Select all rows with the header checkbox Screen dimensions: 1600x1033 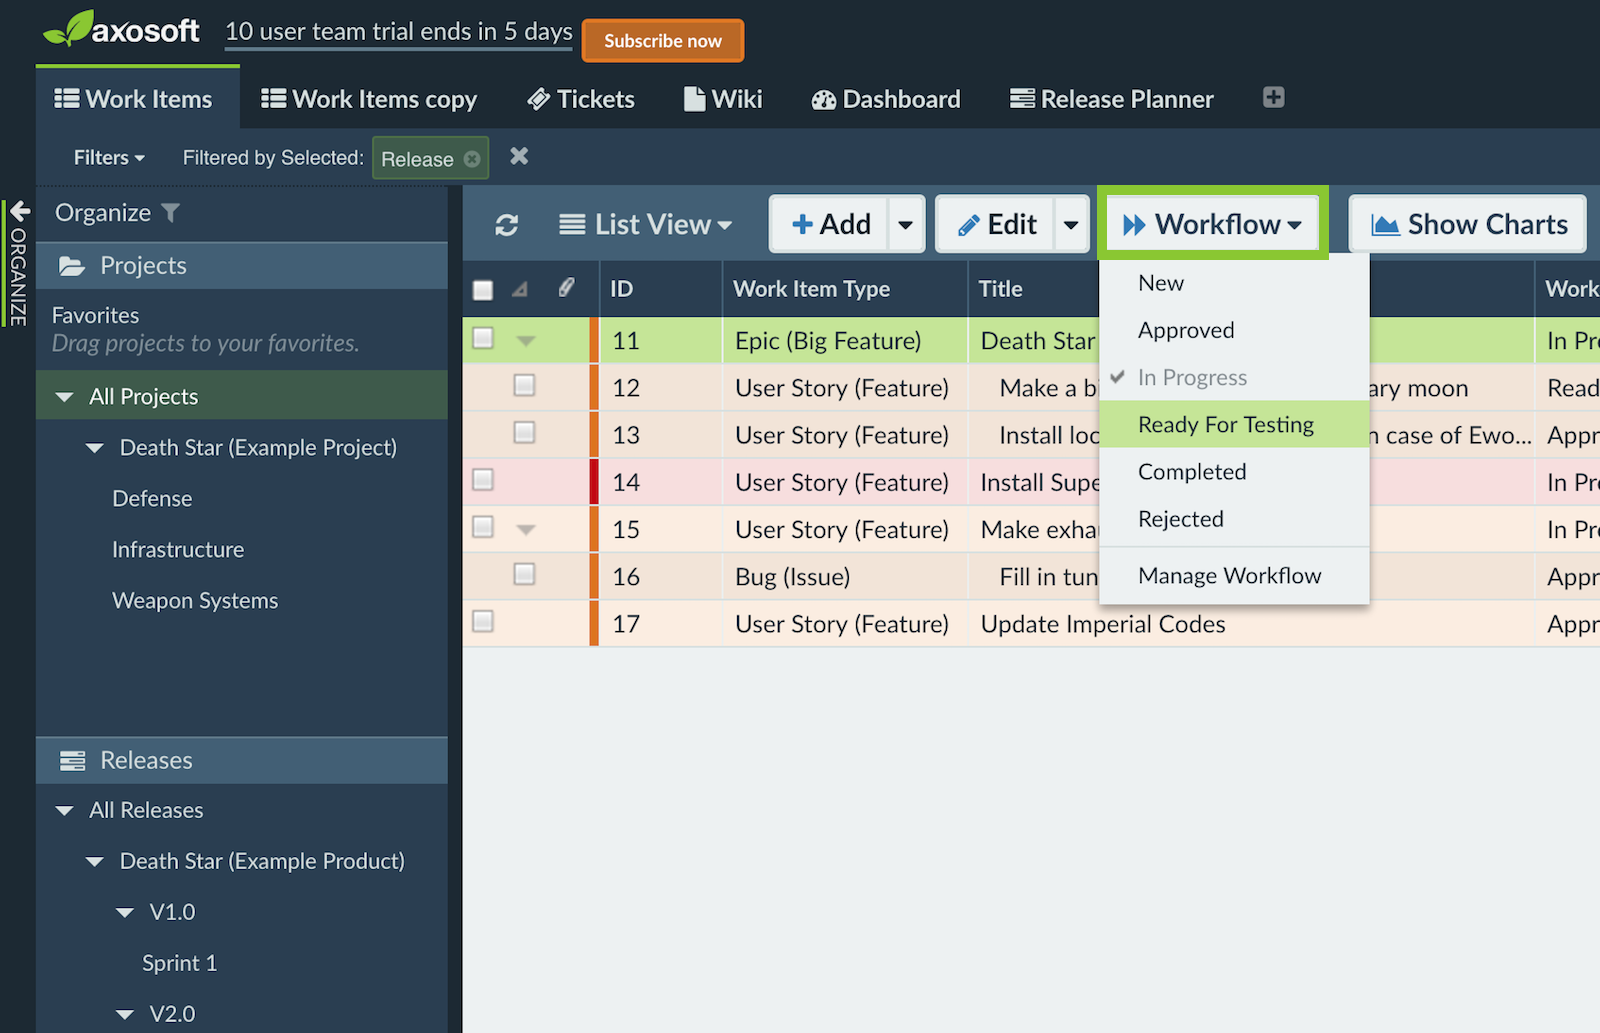pos(482,288)
